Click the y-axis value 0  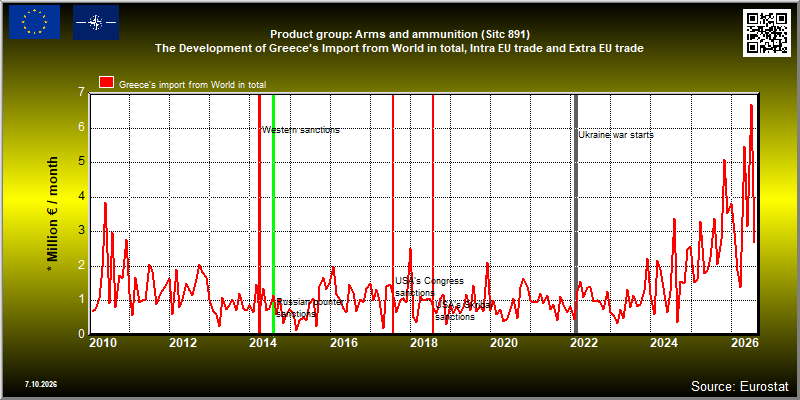pyautogui.click(x=81, y=334)
